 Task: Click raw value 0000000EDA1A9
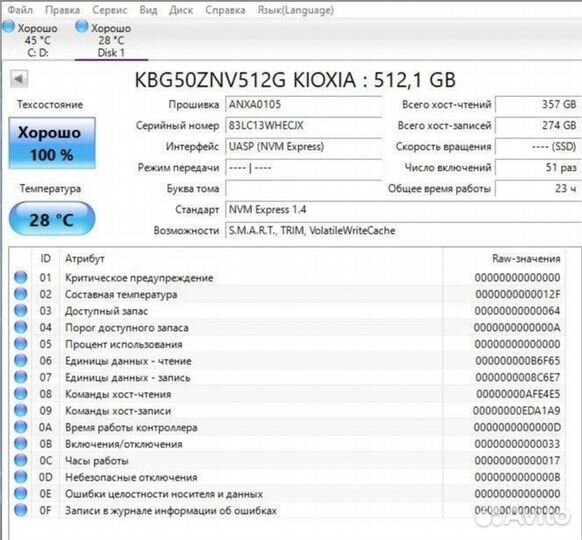517,411
